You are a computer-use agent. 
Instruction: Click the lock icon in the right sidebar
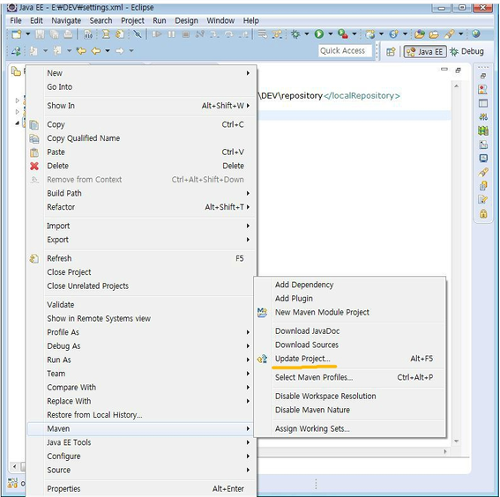tap(483, 214)
